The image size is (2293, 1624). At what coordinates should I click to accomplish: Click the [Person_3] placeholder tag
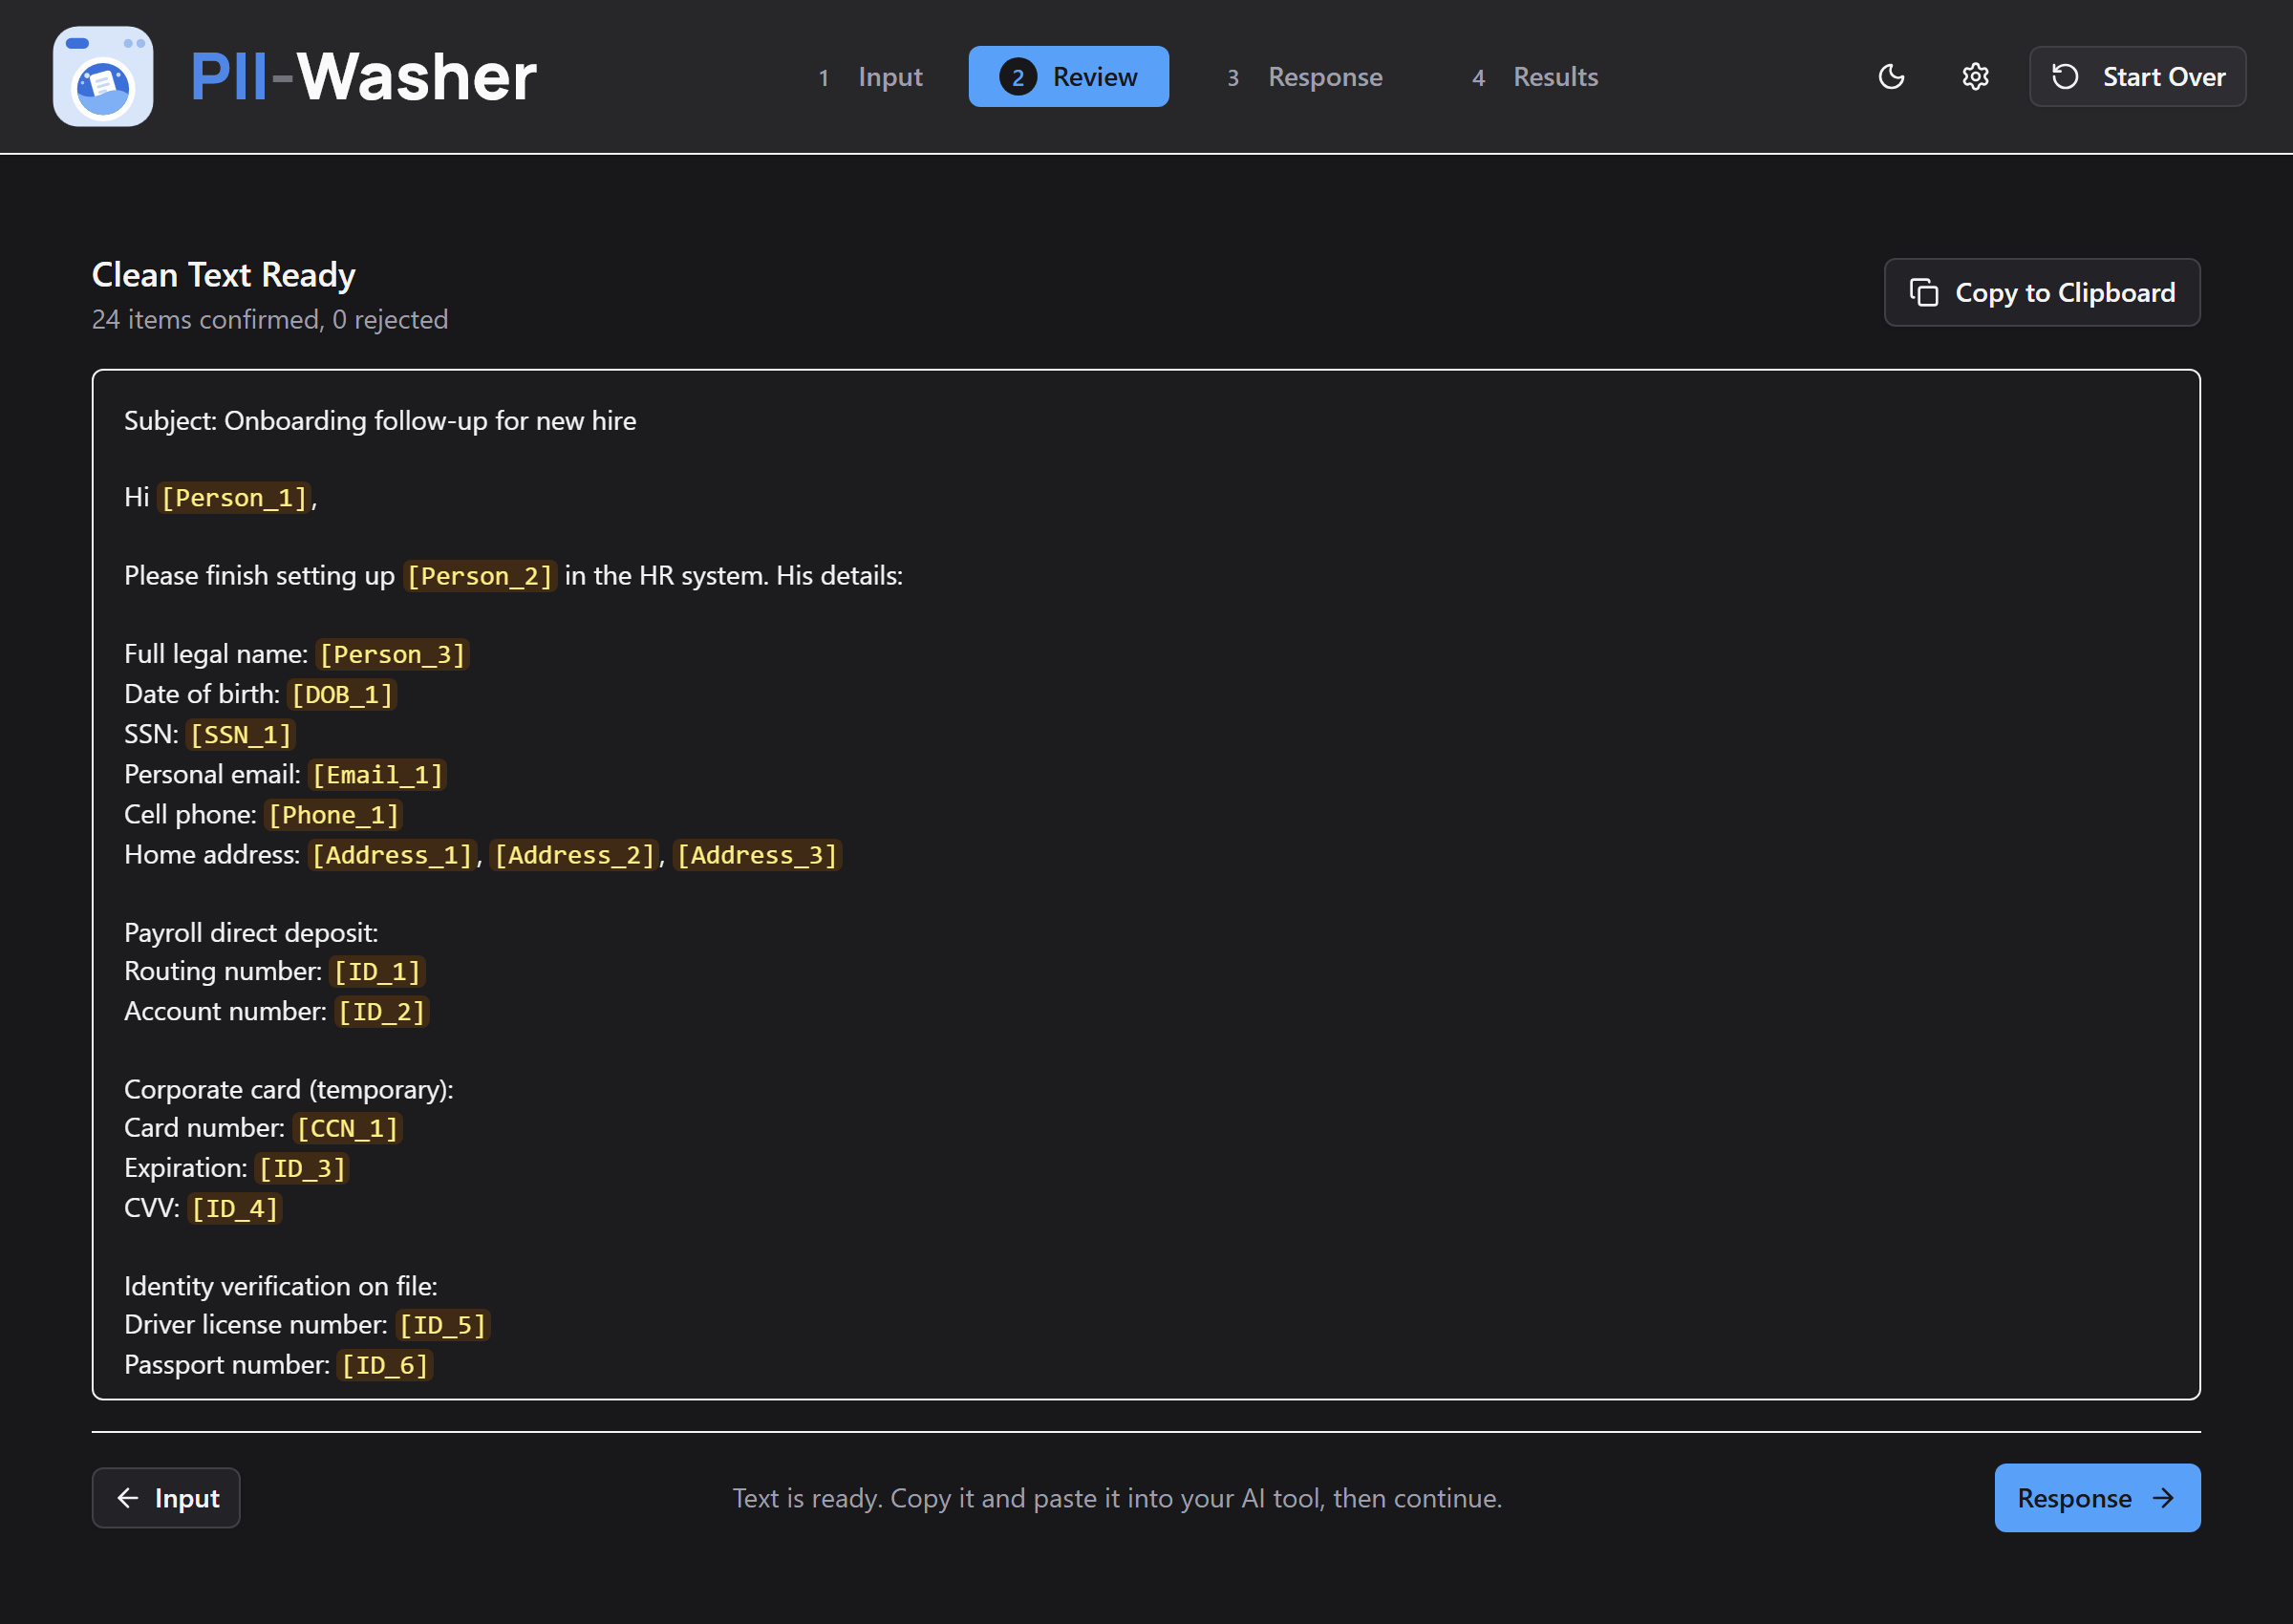point(392,654)
